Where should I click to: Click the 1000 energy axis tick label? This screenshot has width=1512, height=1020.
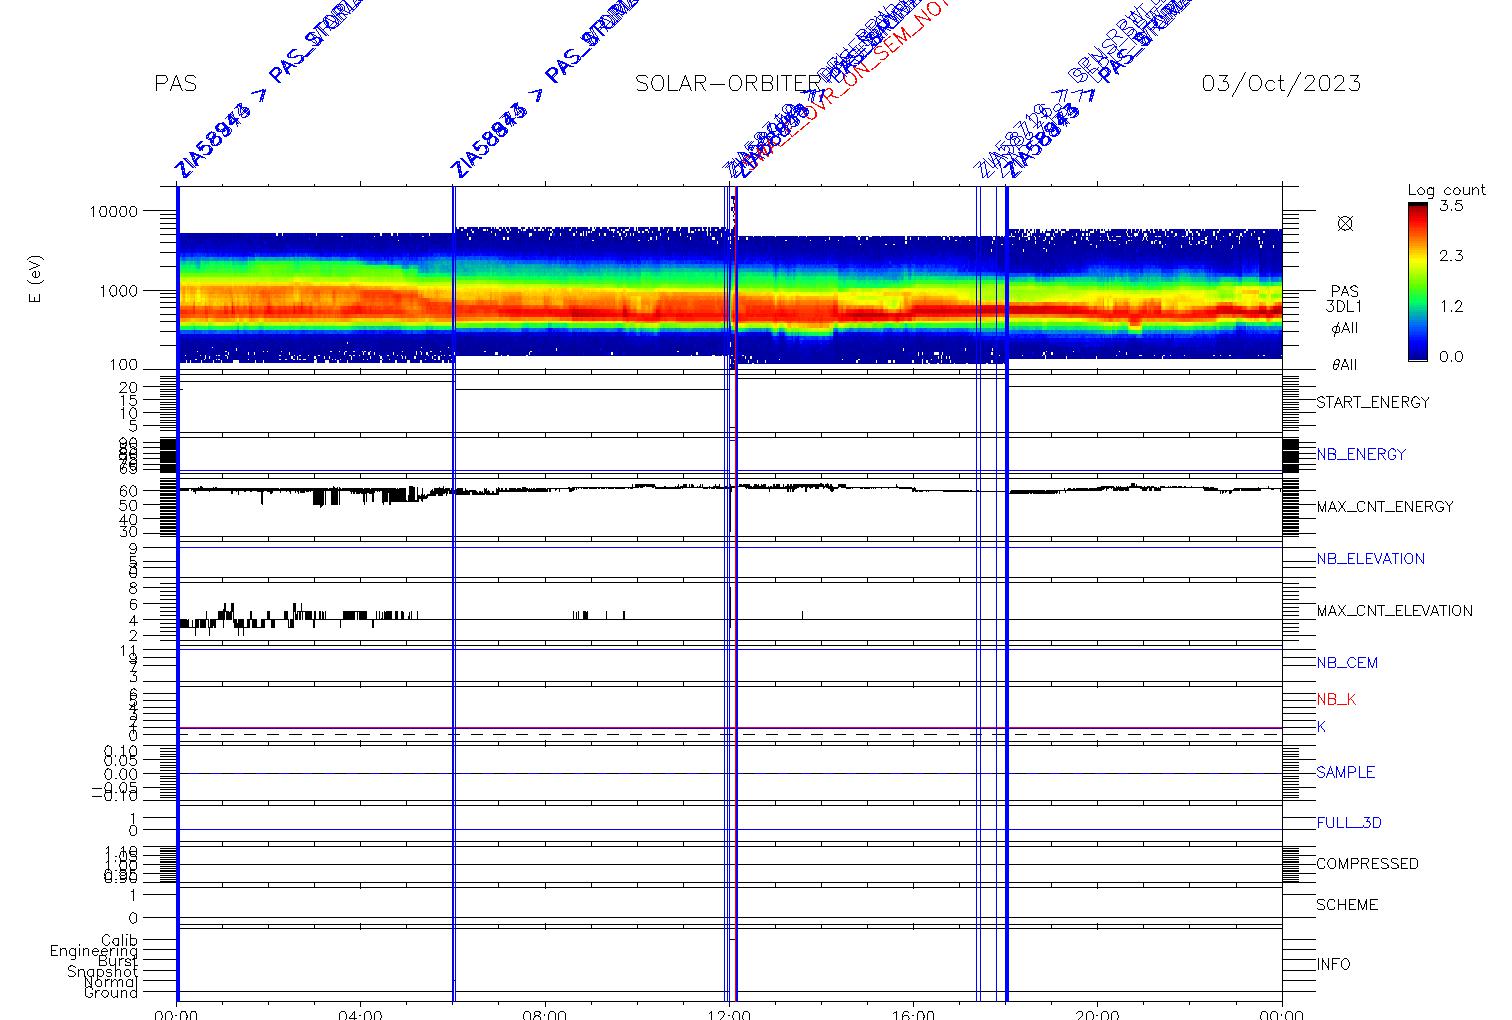click(117, 290)
